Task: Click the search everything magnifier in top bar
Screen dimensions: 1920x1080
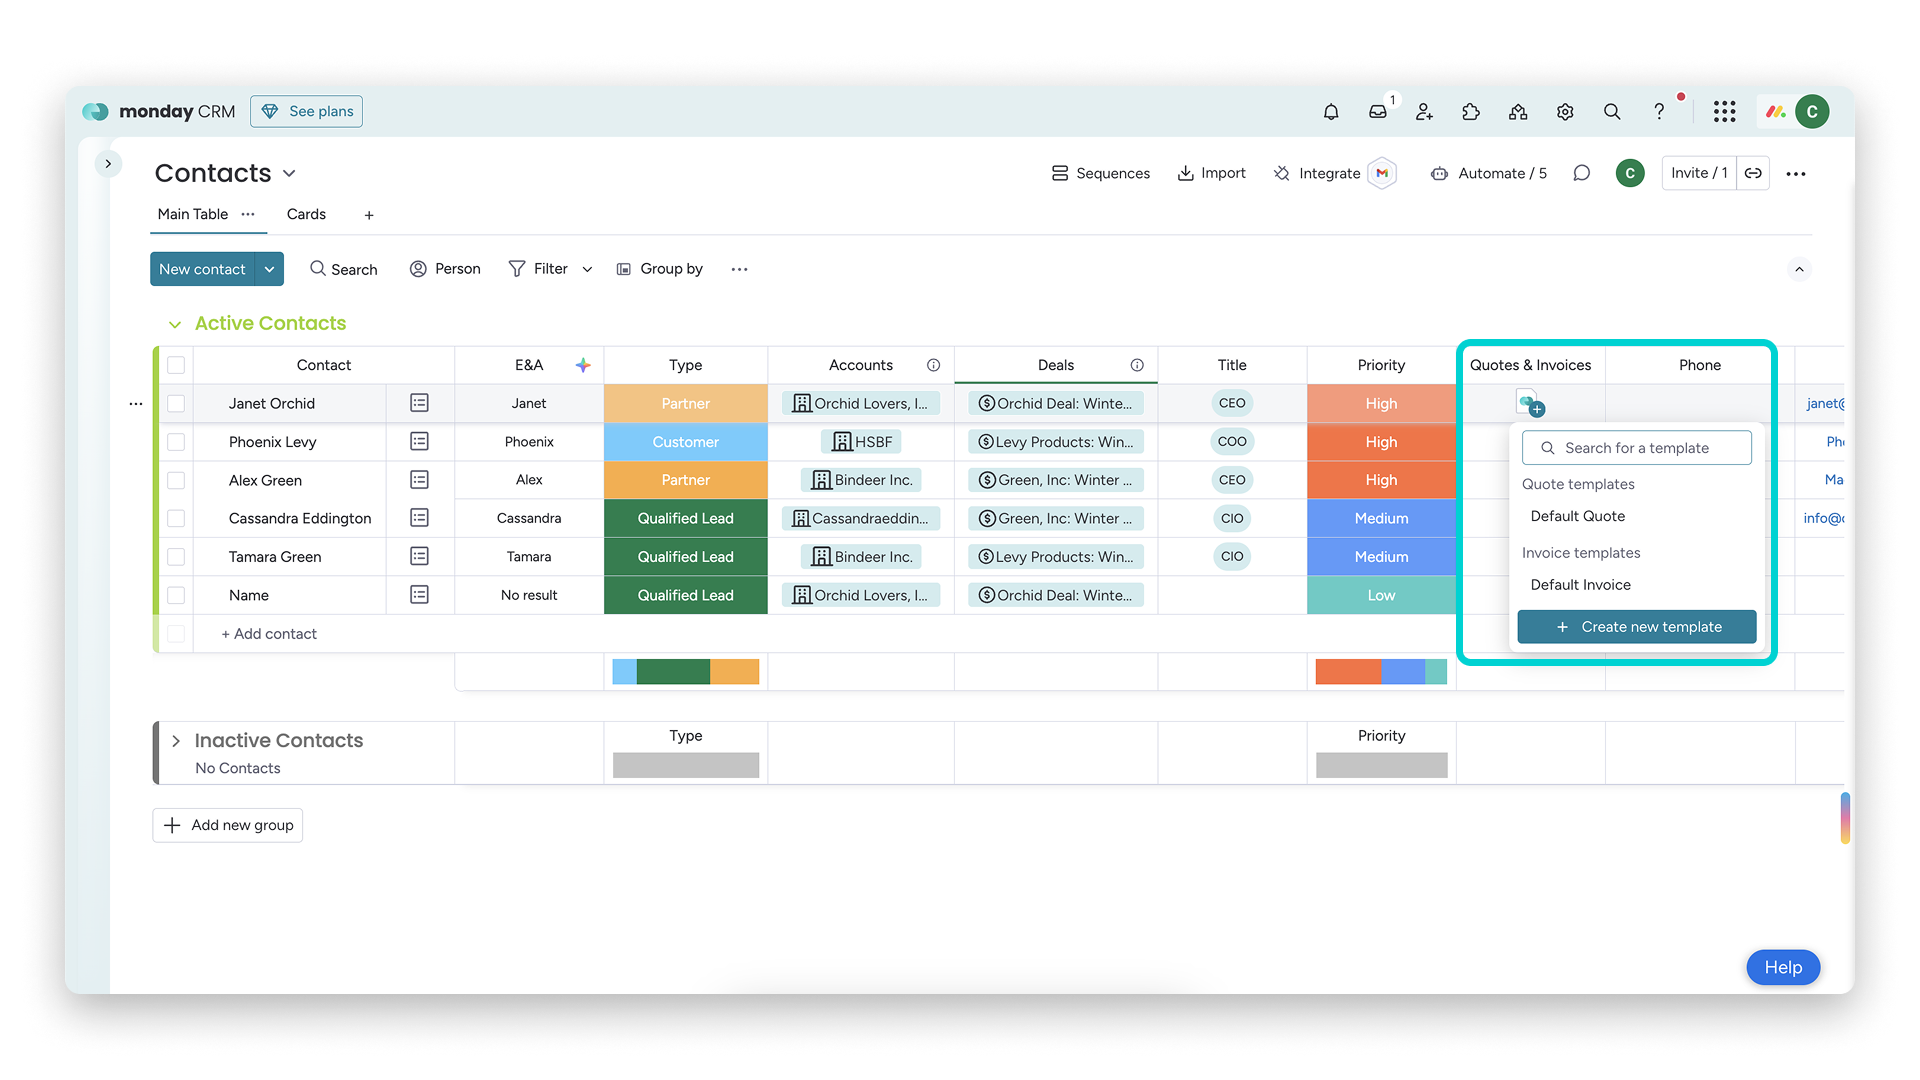Action: coord(1612,112)
